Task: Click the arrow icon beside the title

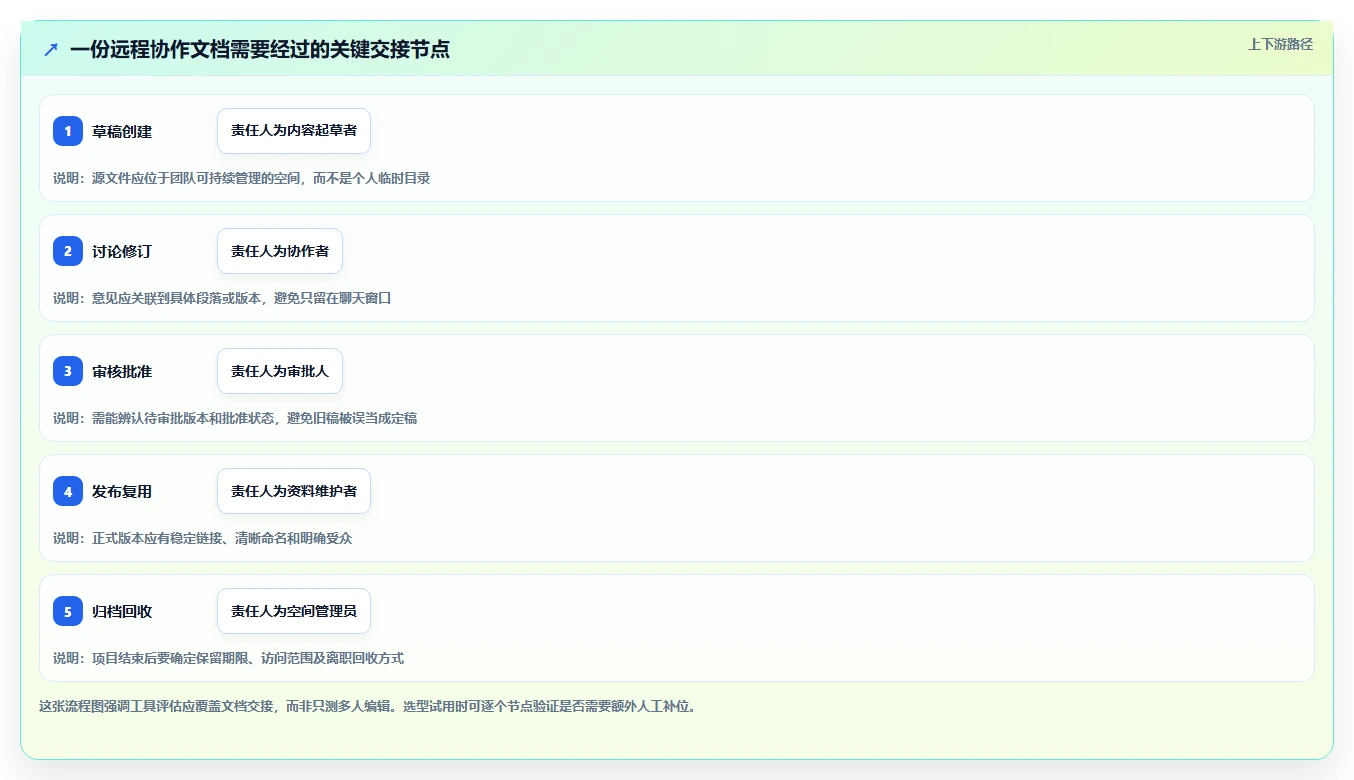Action: click(51, 49)
